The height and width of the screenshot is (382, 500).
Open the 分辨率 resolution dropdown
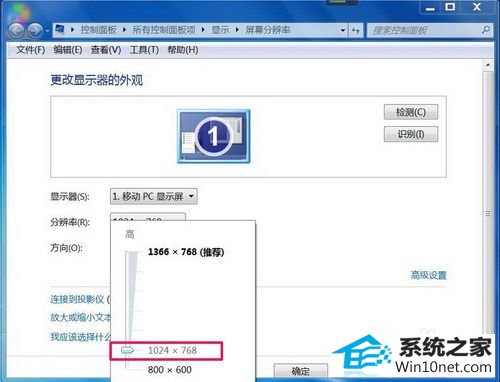click(148, 217)
